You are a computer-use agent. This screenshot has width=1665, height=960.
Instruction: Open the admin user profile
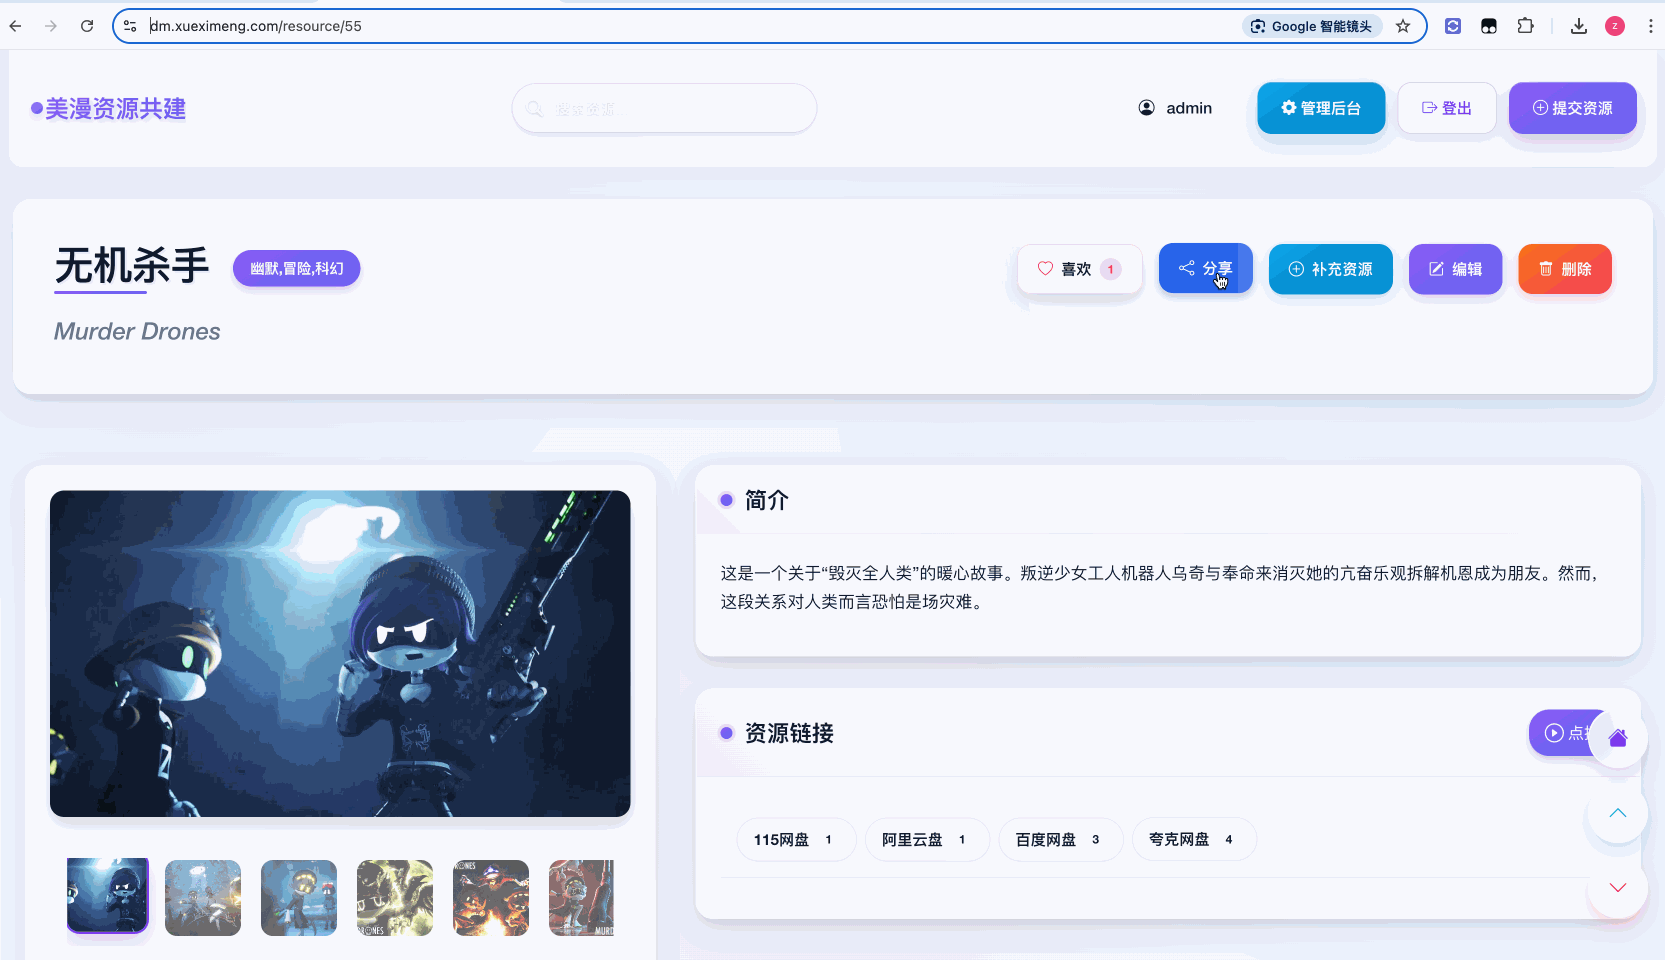[1175, 108]
